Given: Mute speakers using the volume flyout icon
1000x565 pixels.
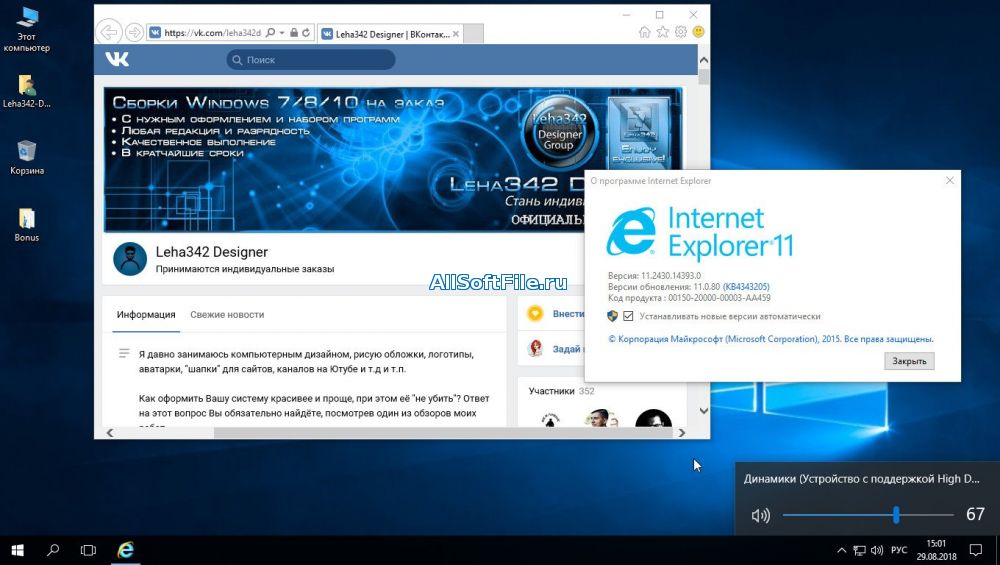Looking at the screenshot, I should 761,516.
